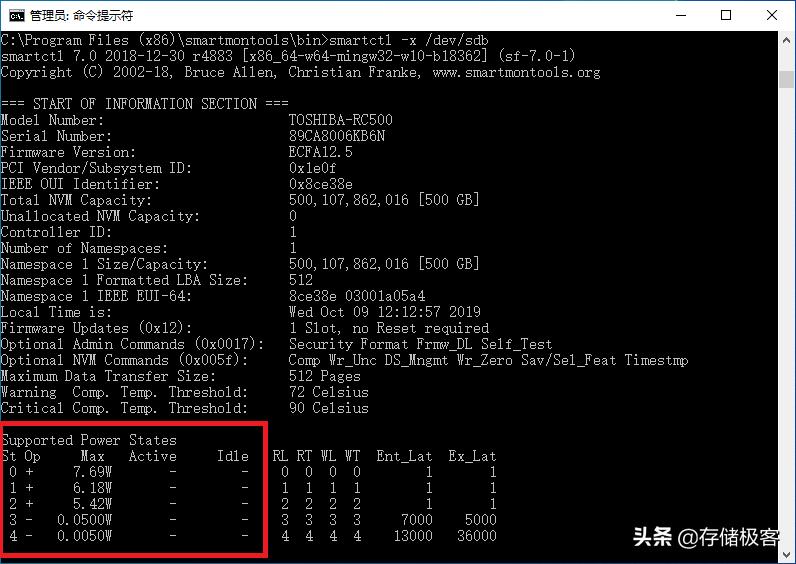Click the scrollbar up arrow
Image resolution: width=796 pixels, height=564 pixels.
pos(786,40)
